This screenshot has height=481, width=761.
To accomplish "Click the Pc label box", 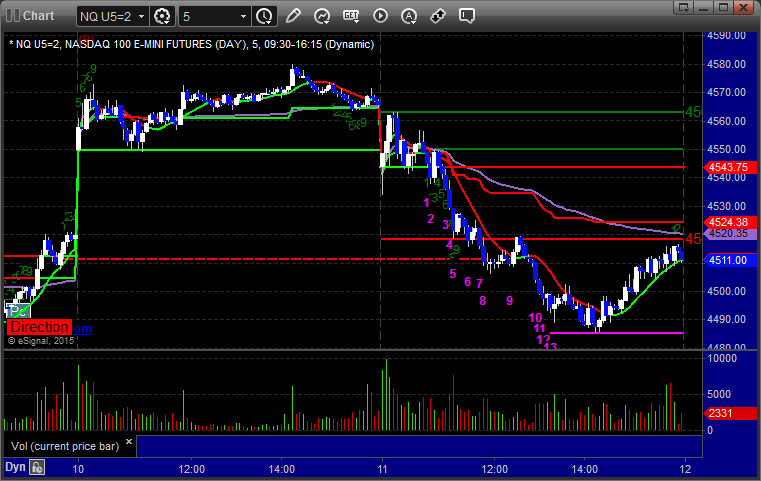I will (17, 311).
